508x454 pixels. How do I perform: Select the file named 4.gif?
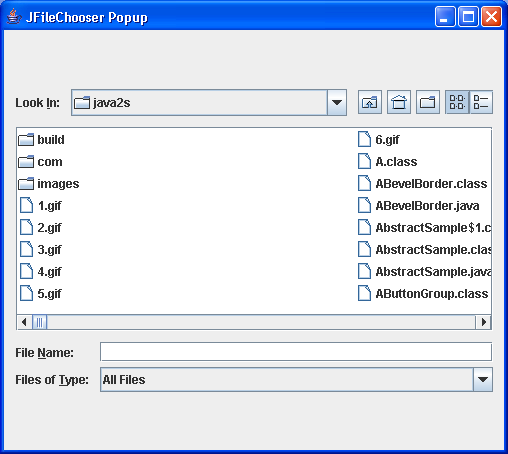click(x=50, y=272)
